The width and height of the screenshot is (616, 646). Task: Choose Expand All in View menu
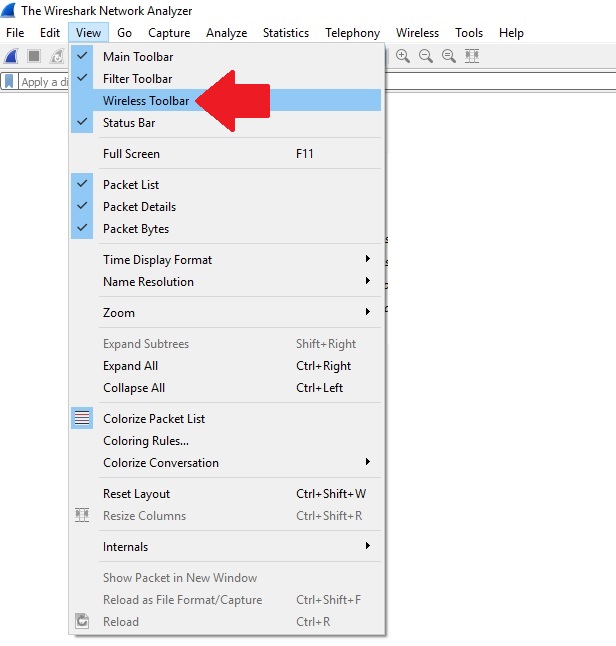225,365
